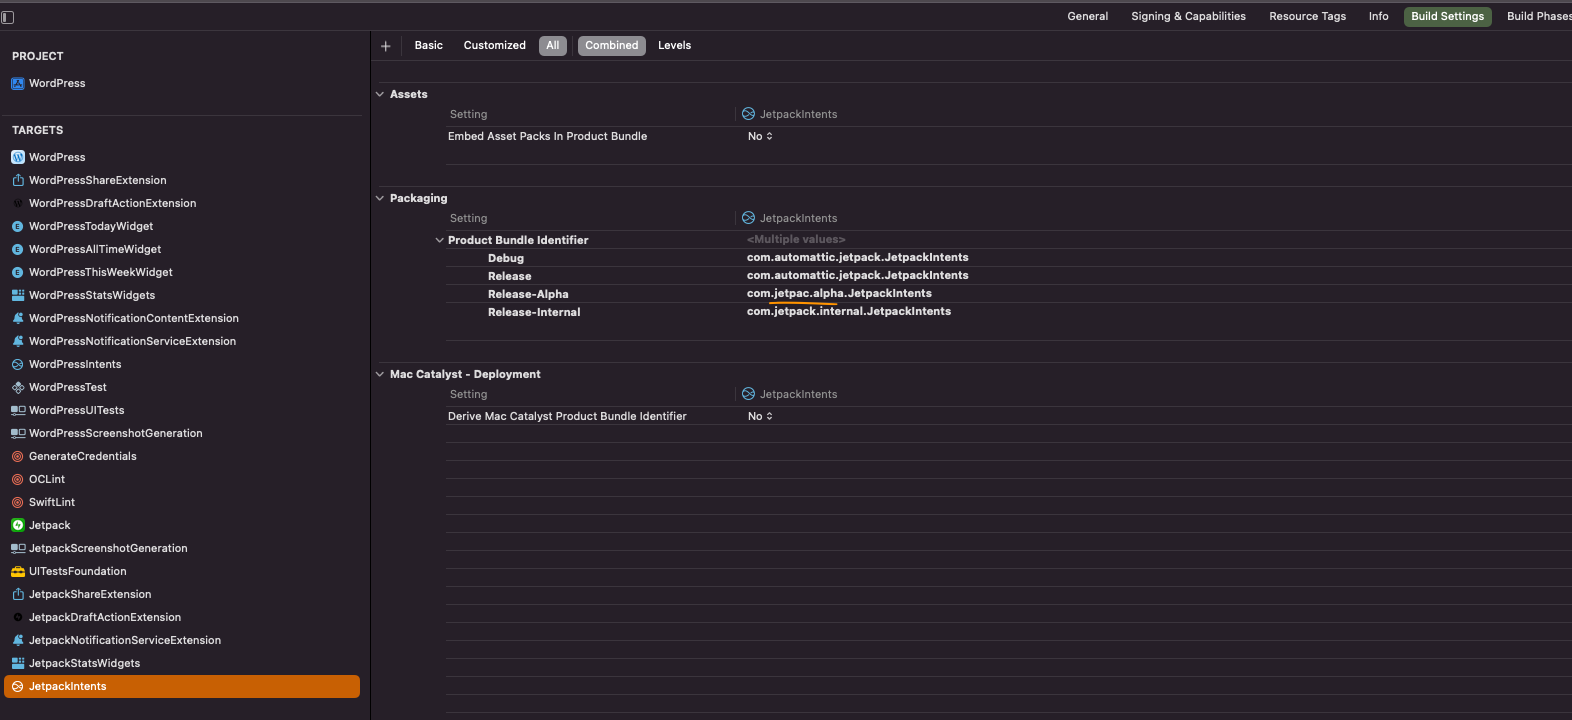Click JetpackIntents icon in Assets header

[x=749, y=114]
